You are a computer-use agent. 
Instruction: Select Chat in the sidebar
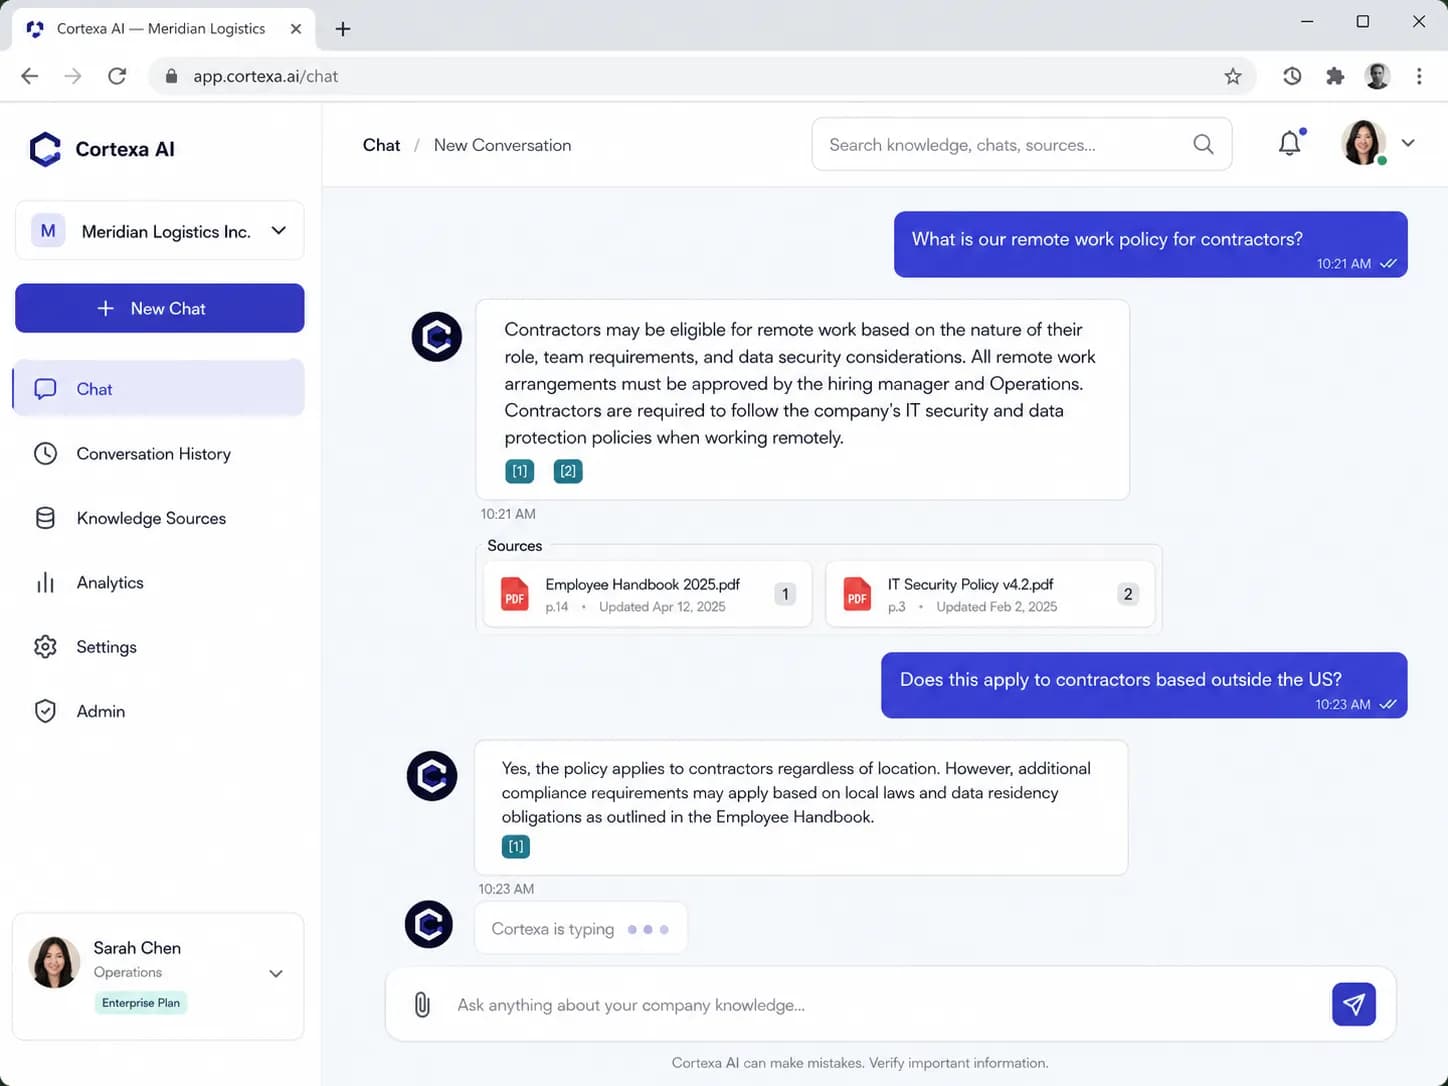[x=159, y=388]
